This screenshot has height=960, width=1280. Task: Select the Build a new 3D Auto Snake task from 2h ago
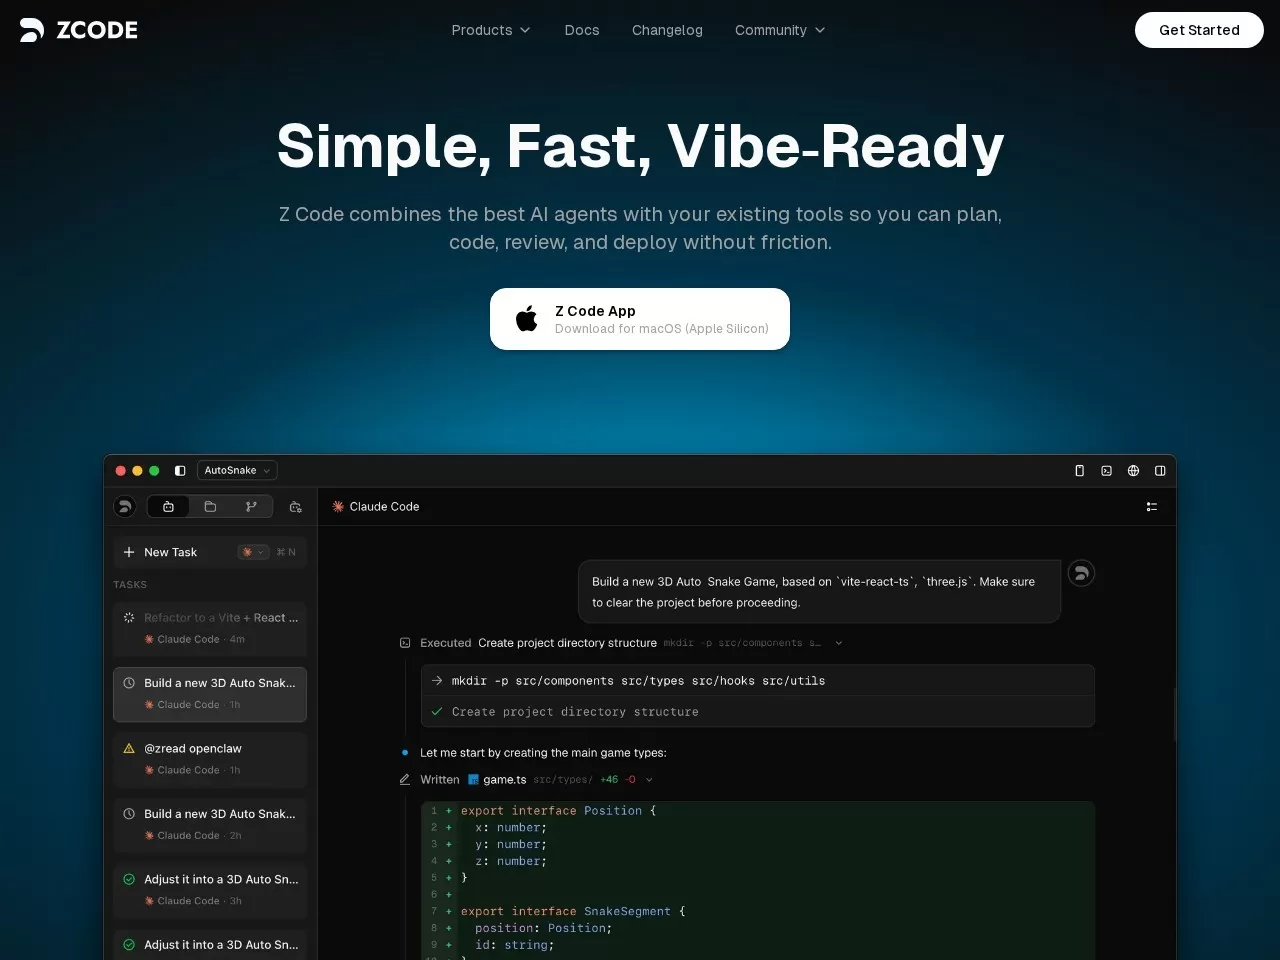click(x=210, y=825)
